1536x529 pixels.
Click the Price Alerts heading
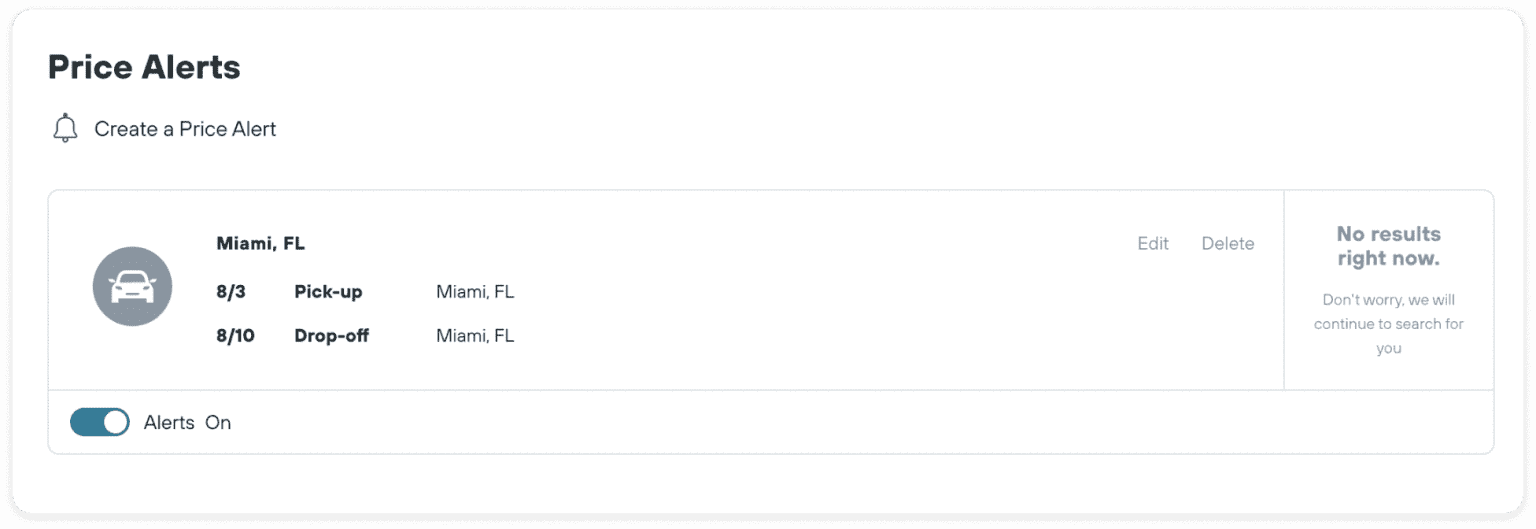coord(144,67)
